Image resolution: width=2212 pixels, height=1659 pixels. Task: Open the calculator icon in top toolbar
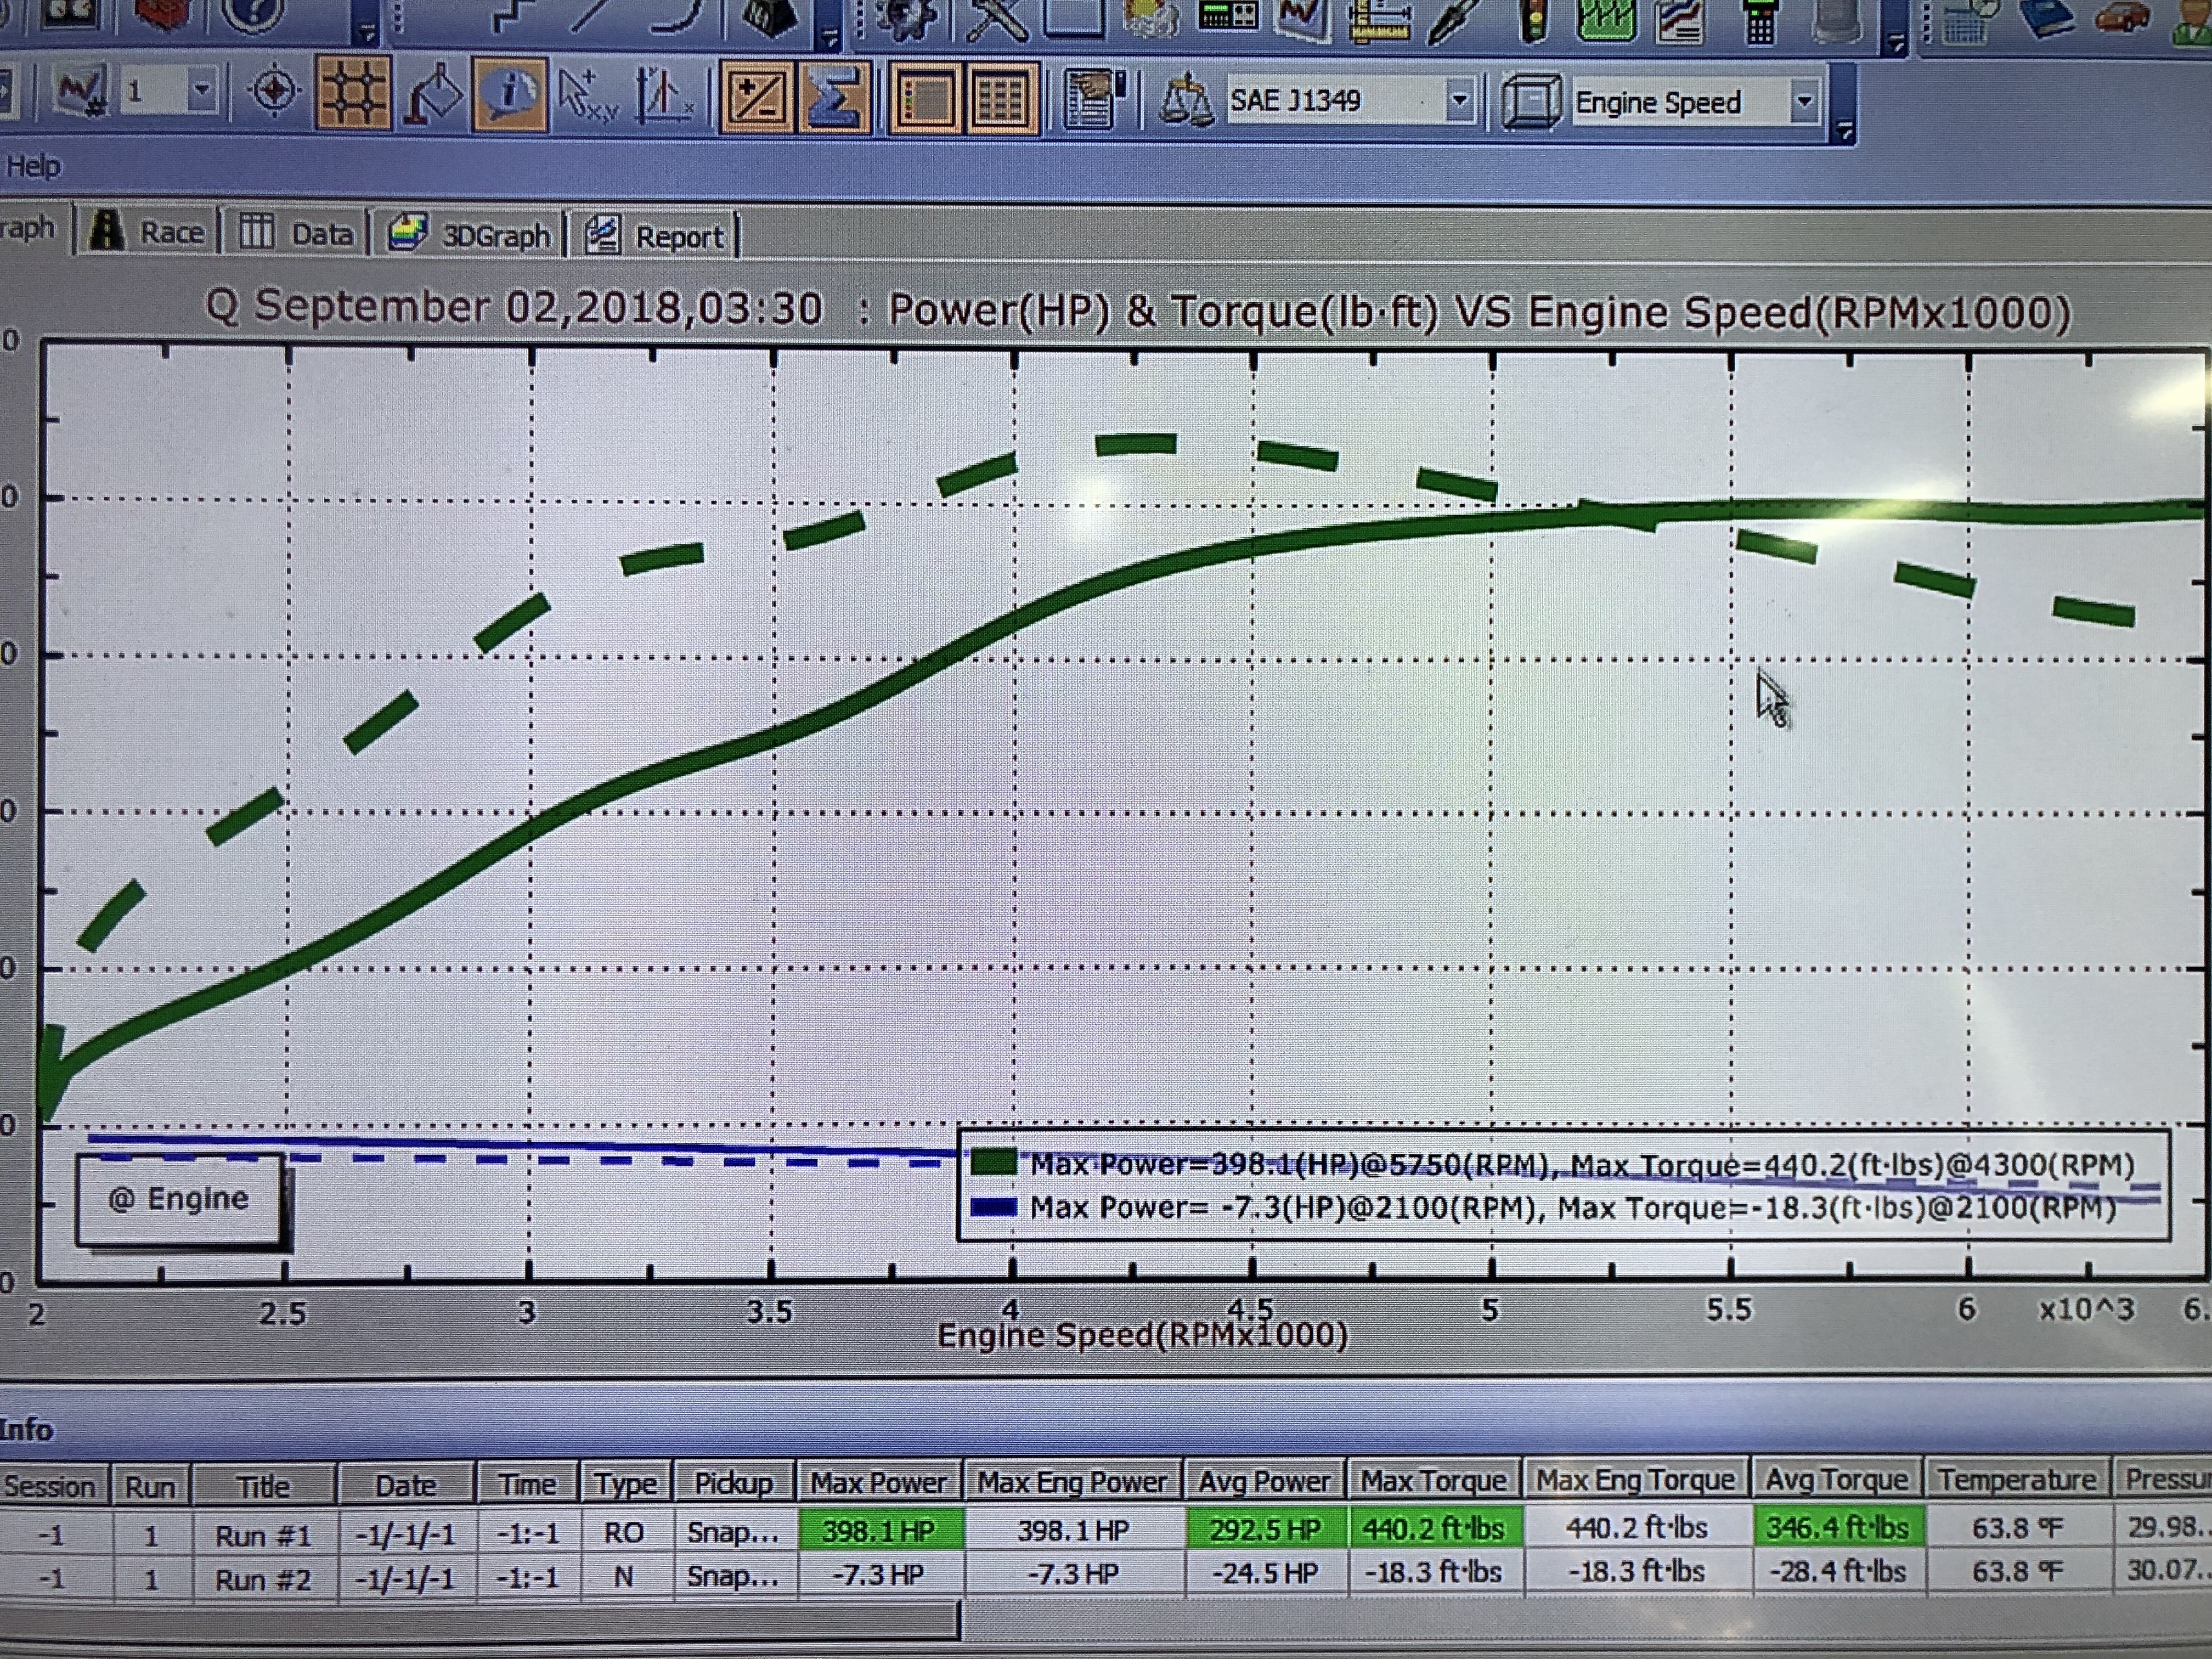pyautogui.click(x=1760, y=22)
